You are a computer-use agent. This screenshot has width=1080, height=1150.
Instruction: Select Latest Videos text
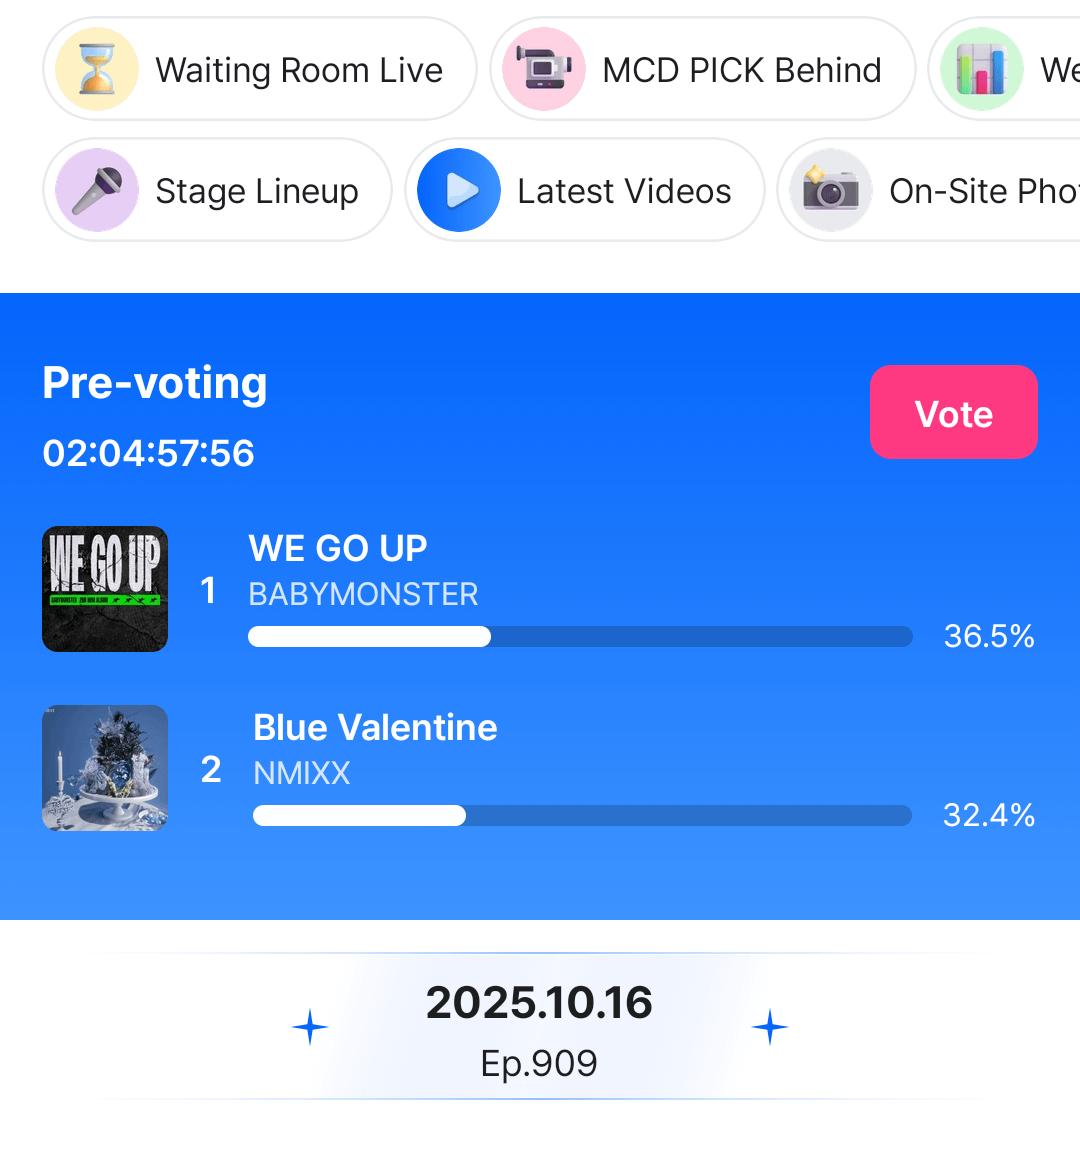coord(624,191)
